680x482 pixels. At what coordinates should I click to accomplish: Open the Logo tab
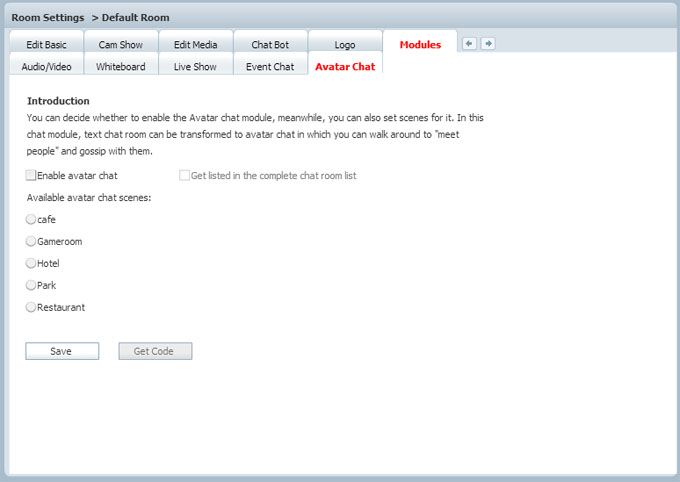(345, 45)
